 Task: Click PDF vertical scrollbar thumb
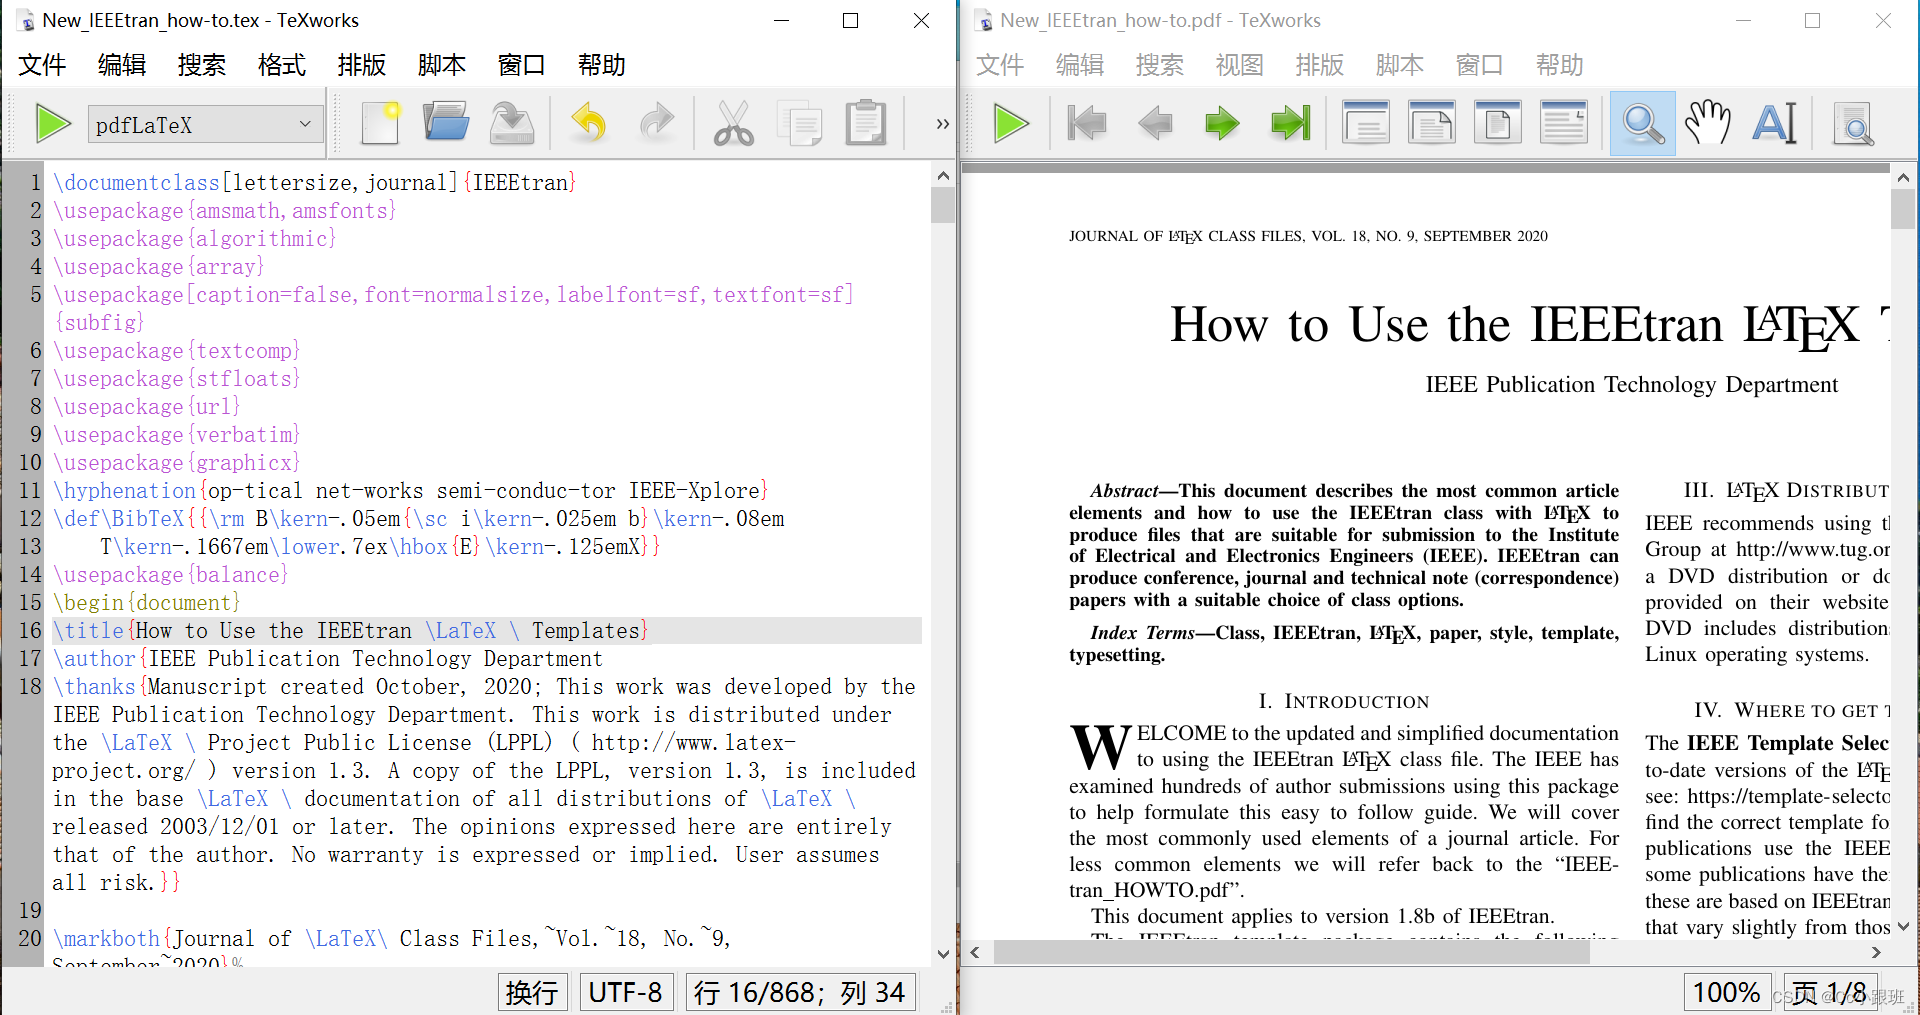pos(1902,209)
